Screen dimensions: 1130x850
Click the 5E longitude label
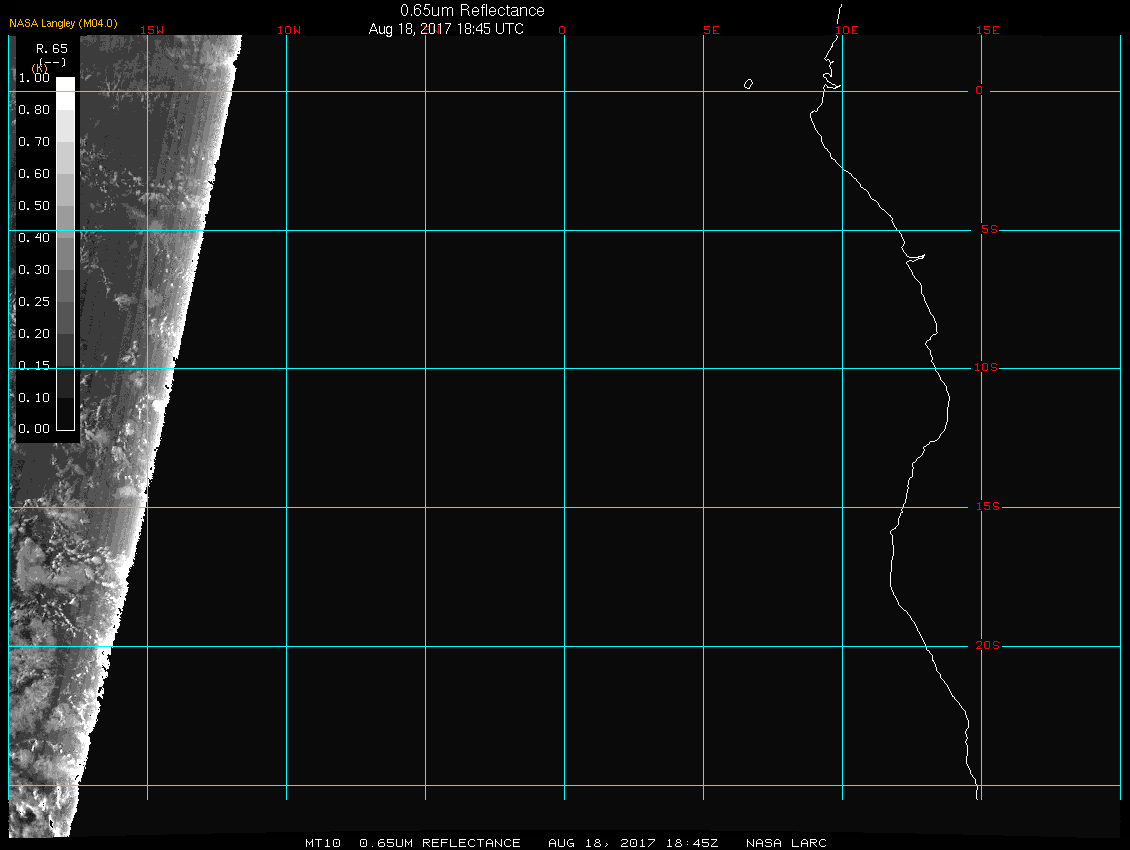711,30
